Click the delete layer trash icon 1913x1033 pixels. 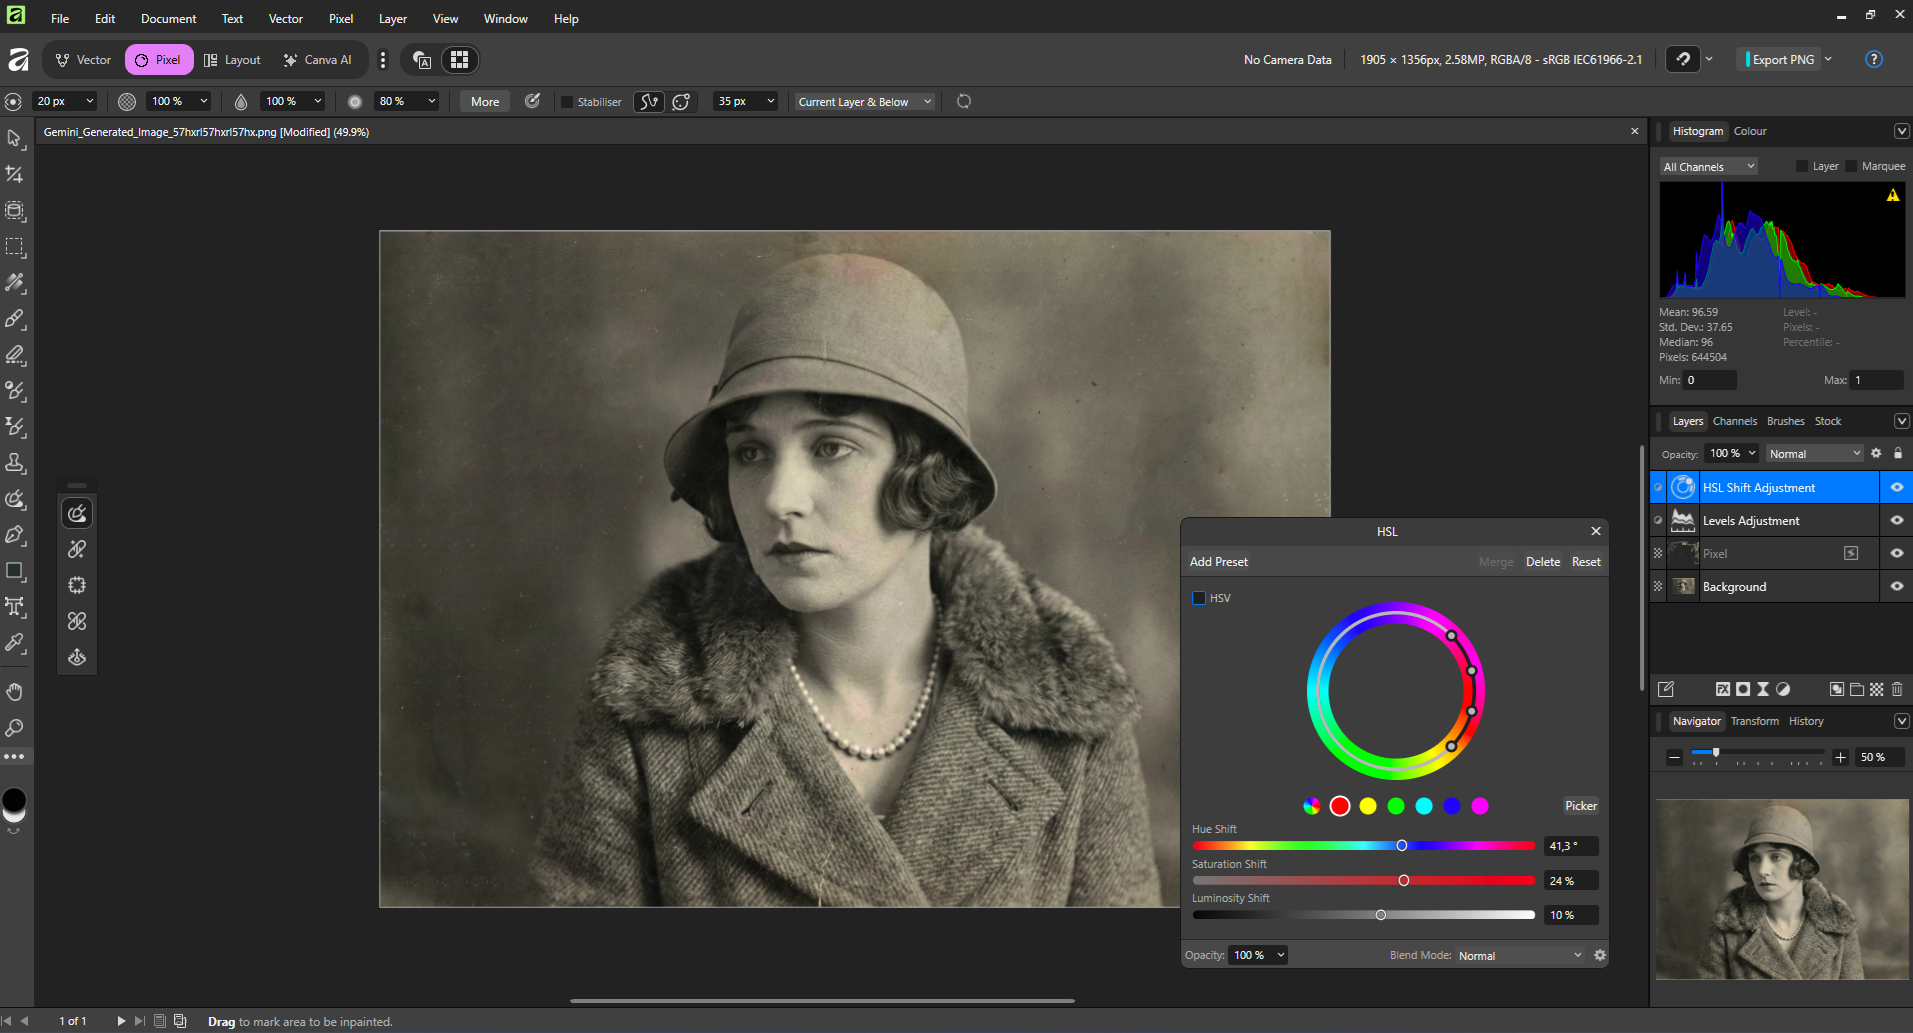click(x=1897, y=689)
